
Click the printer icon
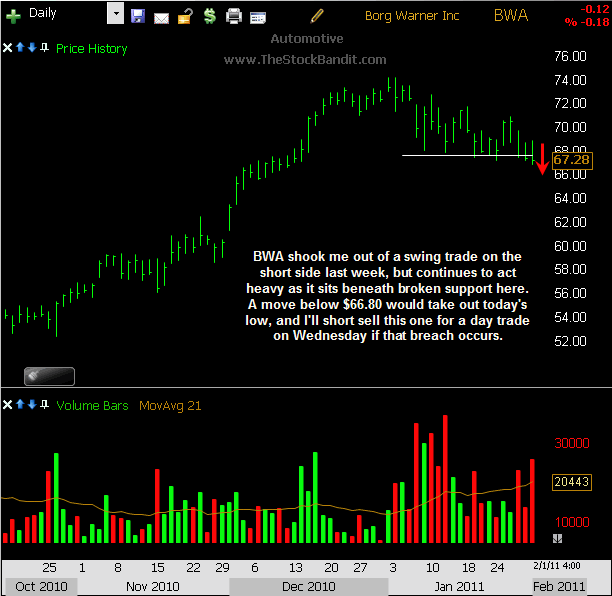click(x=234, y=16)
